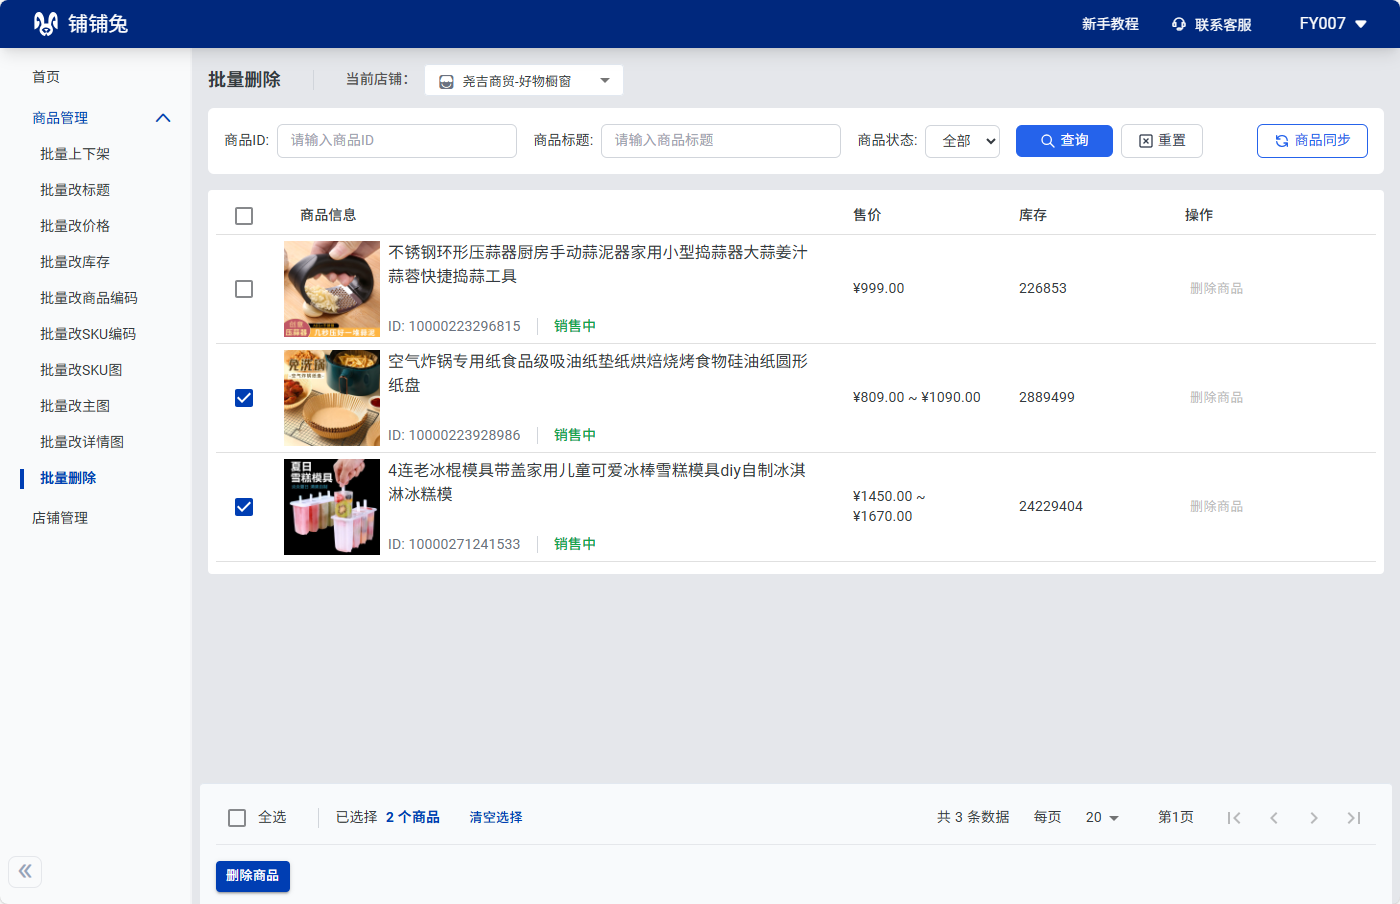Click the shop icon in store selector

point(447,81)
